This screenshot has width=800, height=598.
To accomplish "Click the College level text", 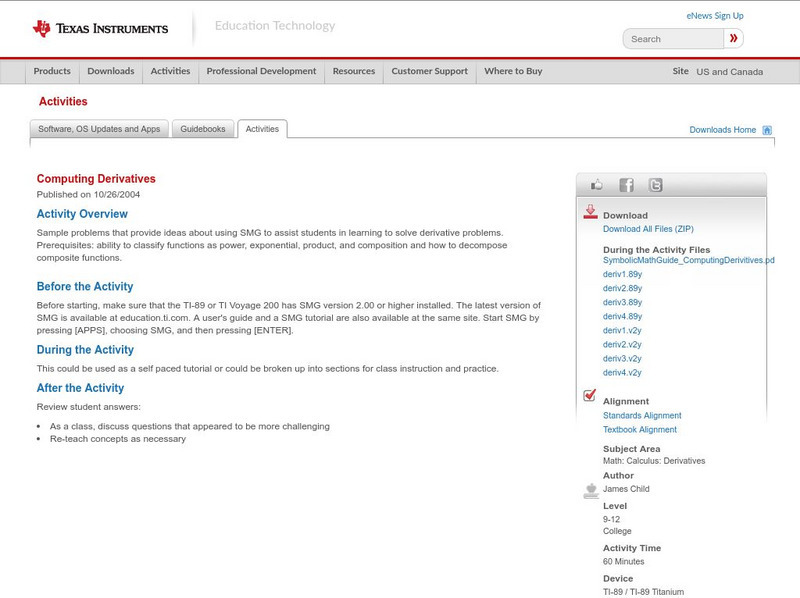I will [617, 531].
